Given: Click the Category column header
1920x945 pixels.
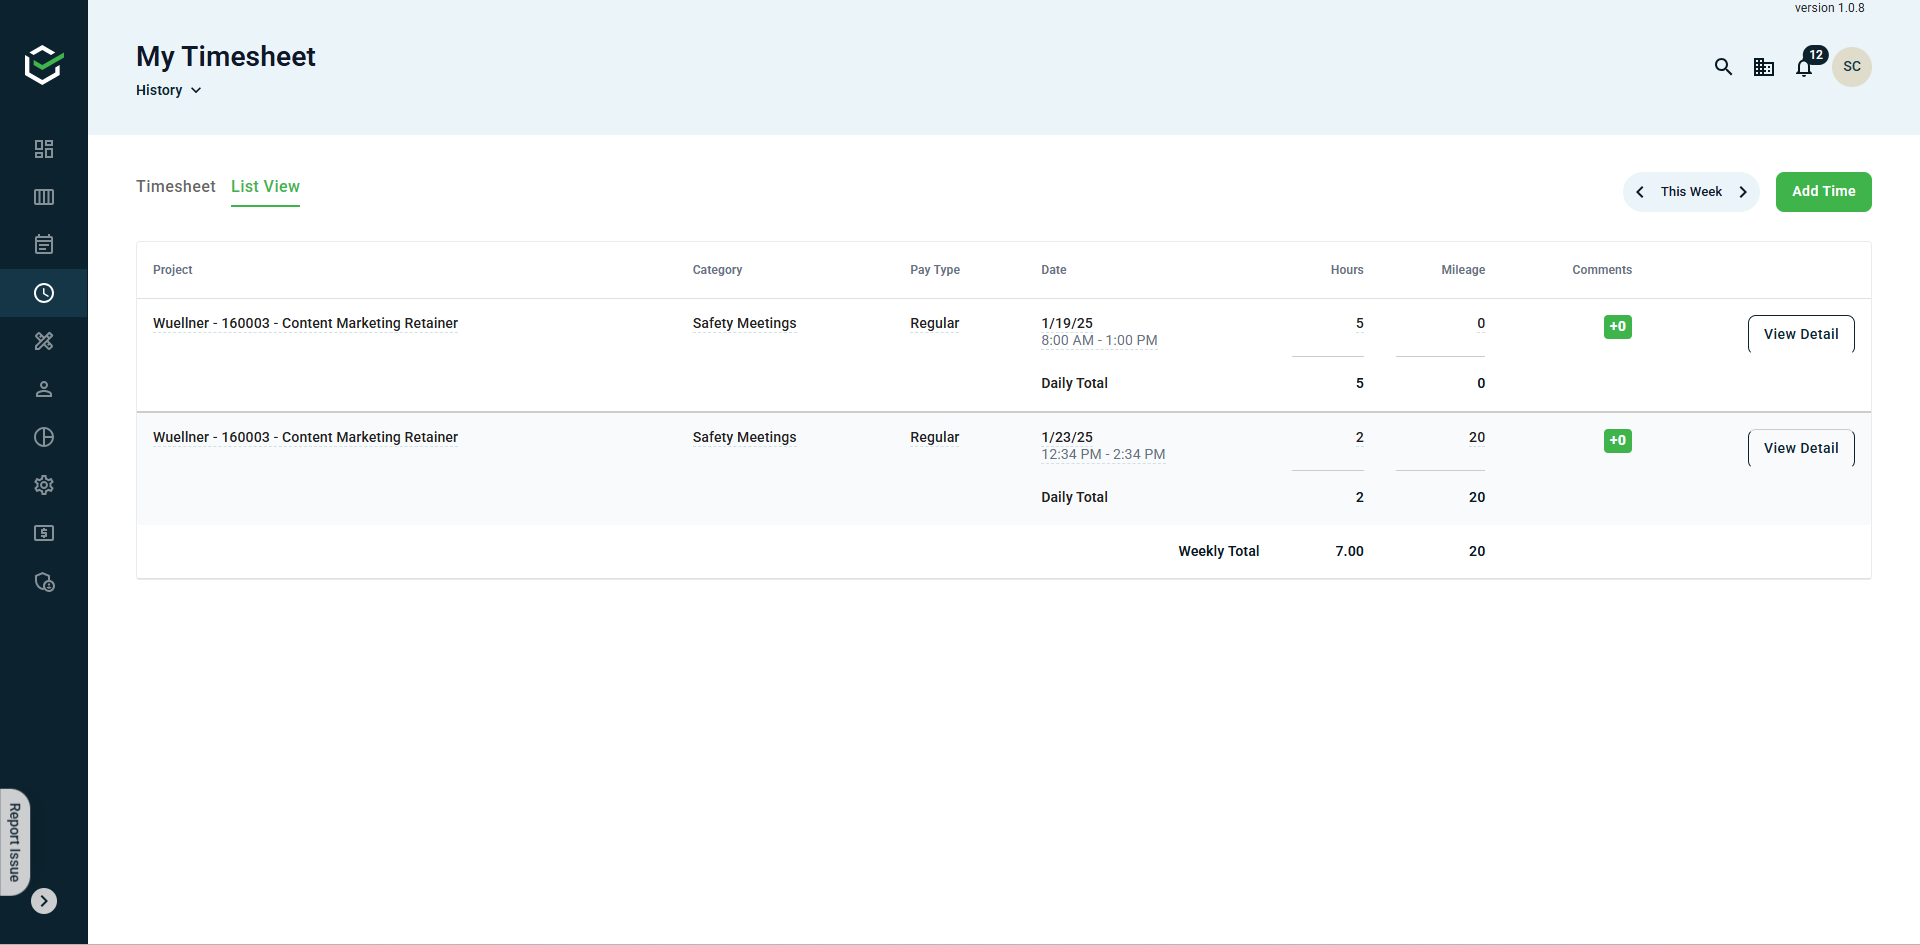Looking at the screenshot, I should pos(718,270).
